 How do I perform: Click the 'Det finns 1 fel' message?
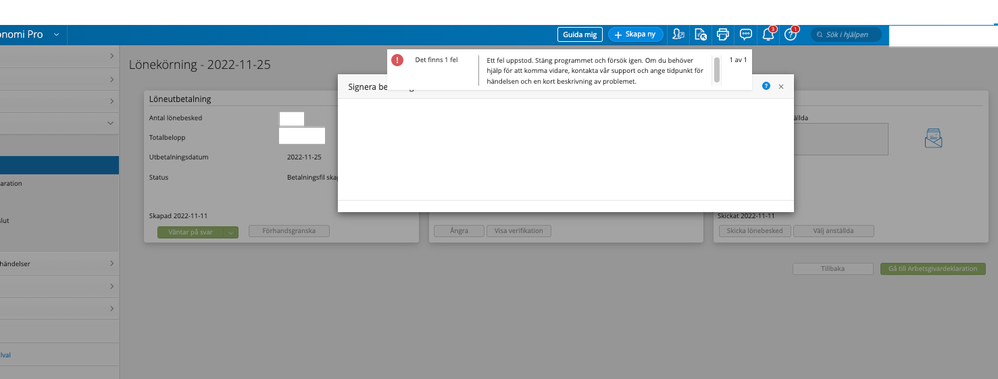click(x=437, y=60)
